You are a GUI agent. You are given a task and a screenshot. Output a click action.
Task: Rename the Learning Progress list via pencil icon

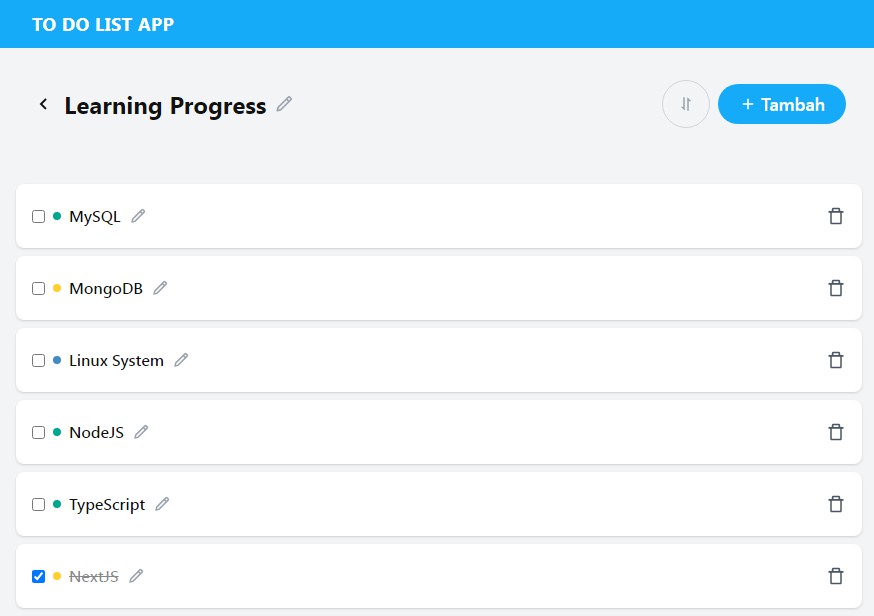pos(283,104)
